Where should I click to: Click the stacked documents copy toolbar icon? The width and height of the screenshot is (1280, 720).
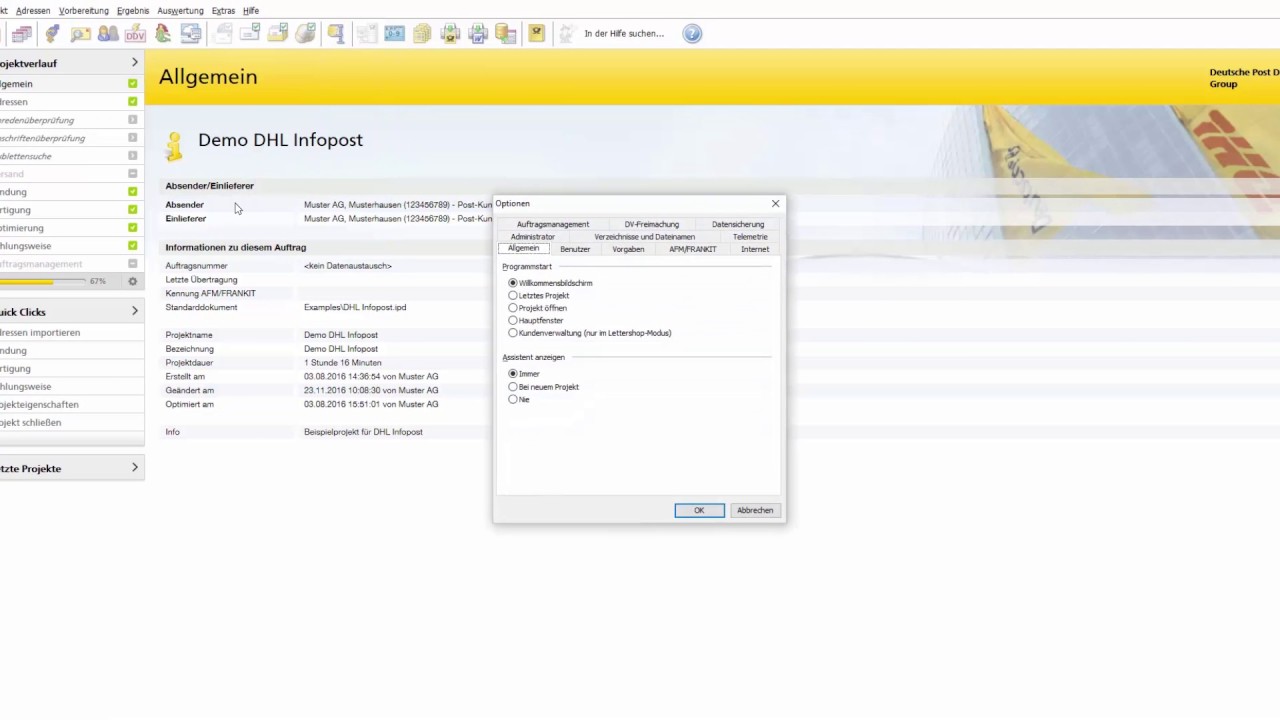tap(422, 34)
